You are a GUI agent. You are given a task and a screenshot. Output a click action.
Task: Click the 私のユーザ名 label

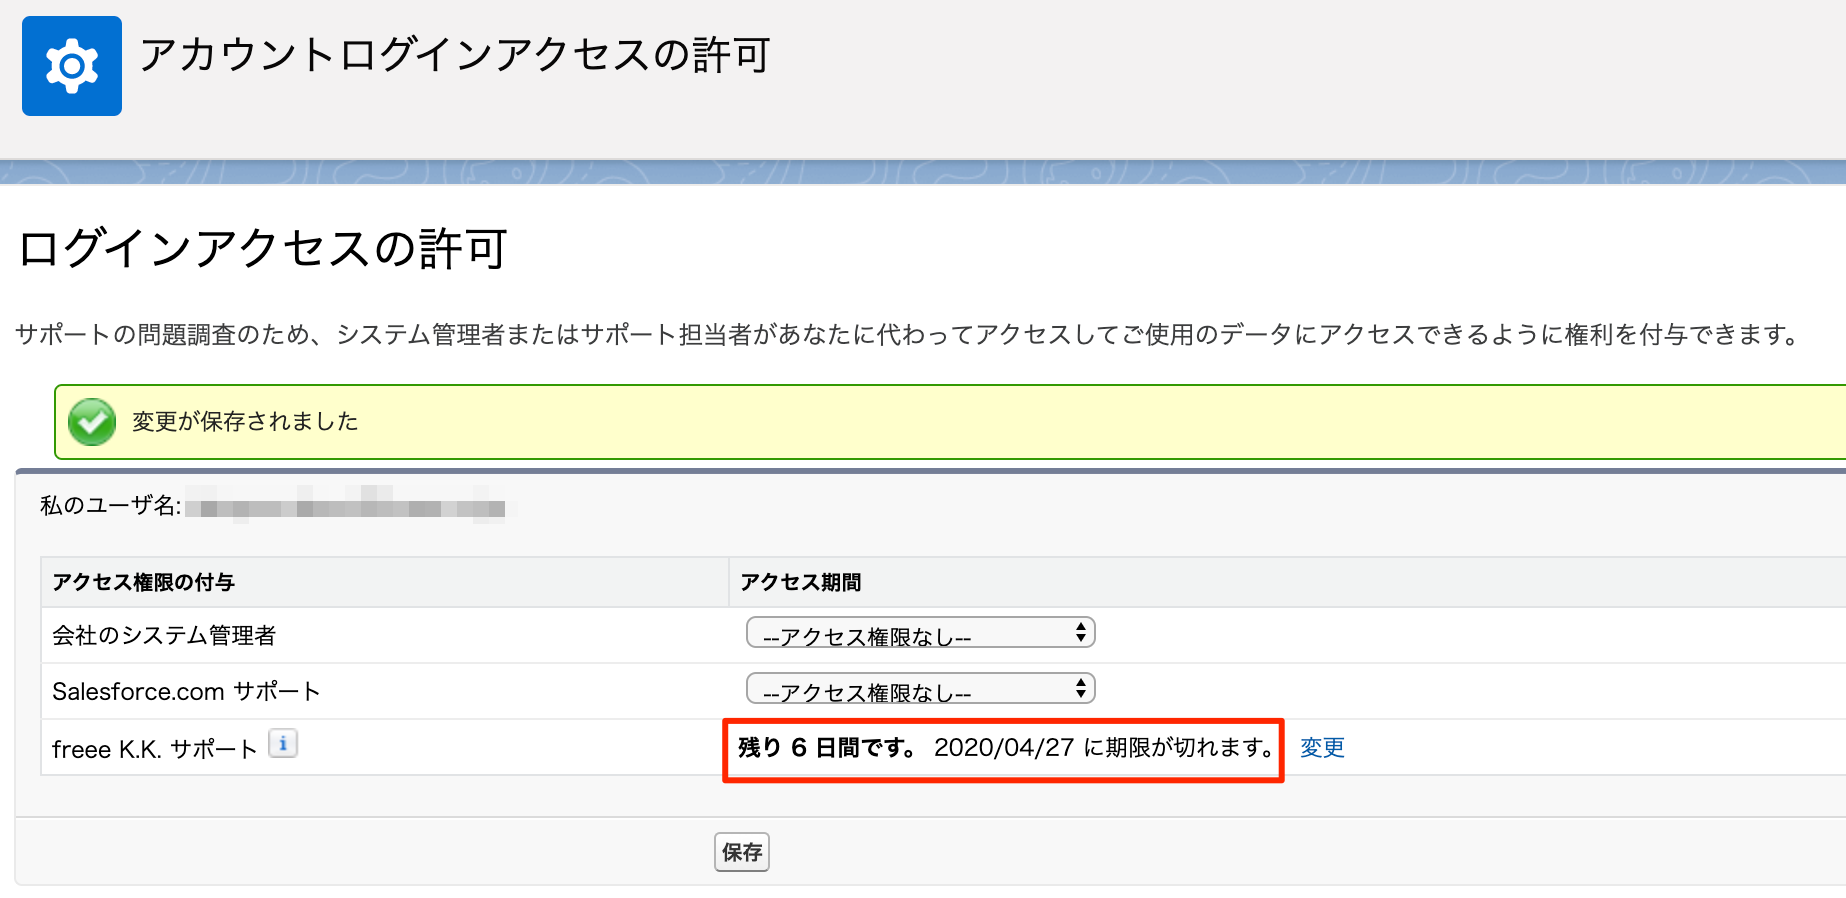click(111, 505)
